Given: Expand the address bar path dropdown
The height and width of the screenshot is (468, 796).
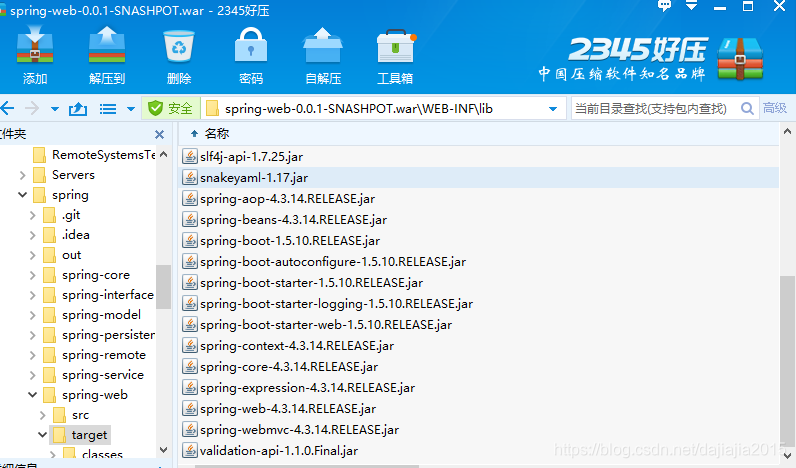Looking at the screenshot, I should click(x=553, y=109).
